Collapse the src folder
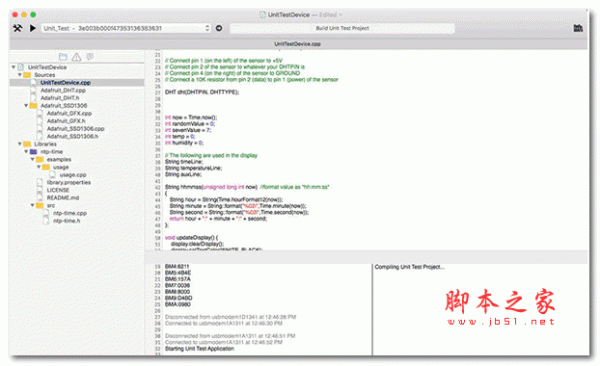 33,205
